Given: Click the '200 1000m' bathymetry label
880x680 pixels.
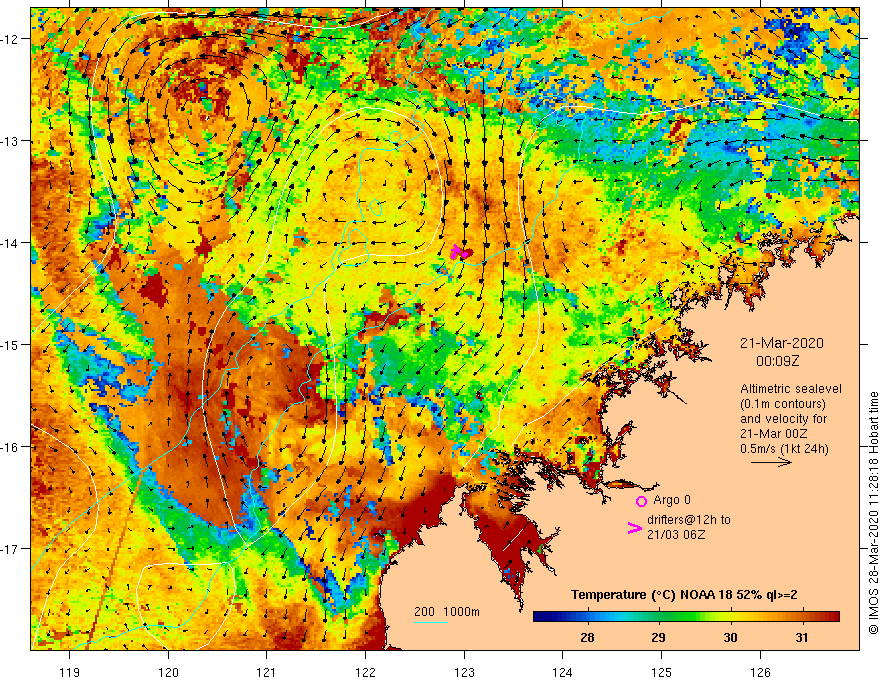Looking at the screenshot, I should pyautogui.click(x=447, y=612).
